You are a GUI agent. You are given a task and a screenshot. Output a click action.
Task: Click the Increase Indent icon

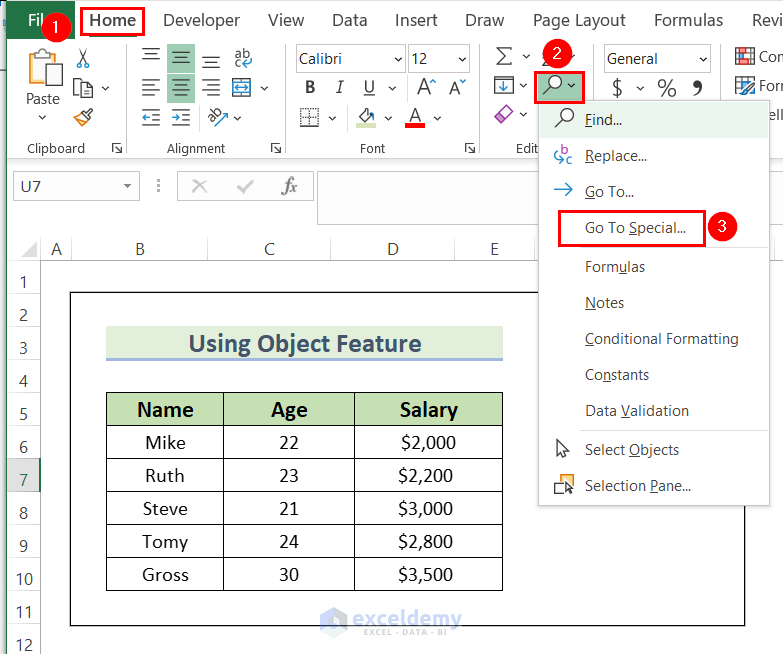click(181, 118)
